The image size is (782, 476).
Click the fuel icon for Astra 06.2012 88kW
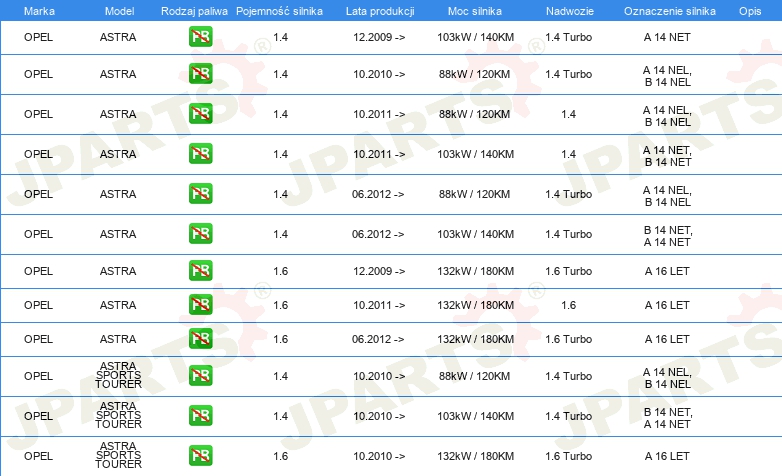coord(200,194)
